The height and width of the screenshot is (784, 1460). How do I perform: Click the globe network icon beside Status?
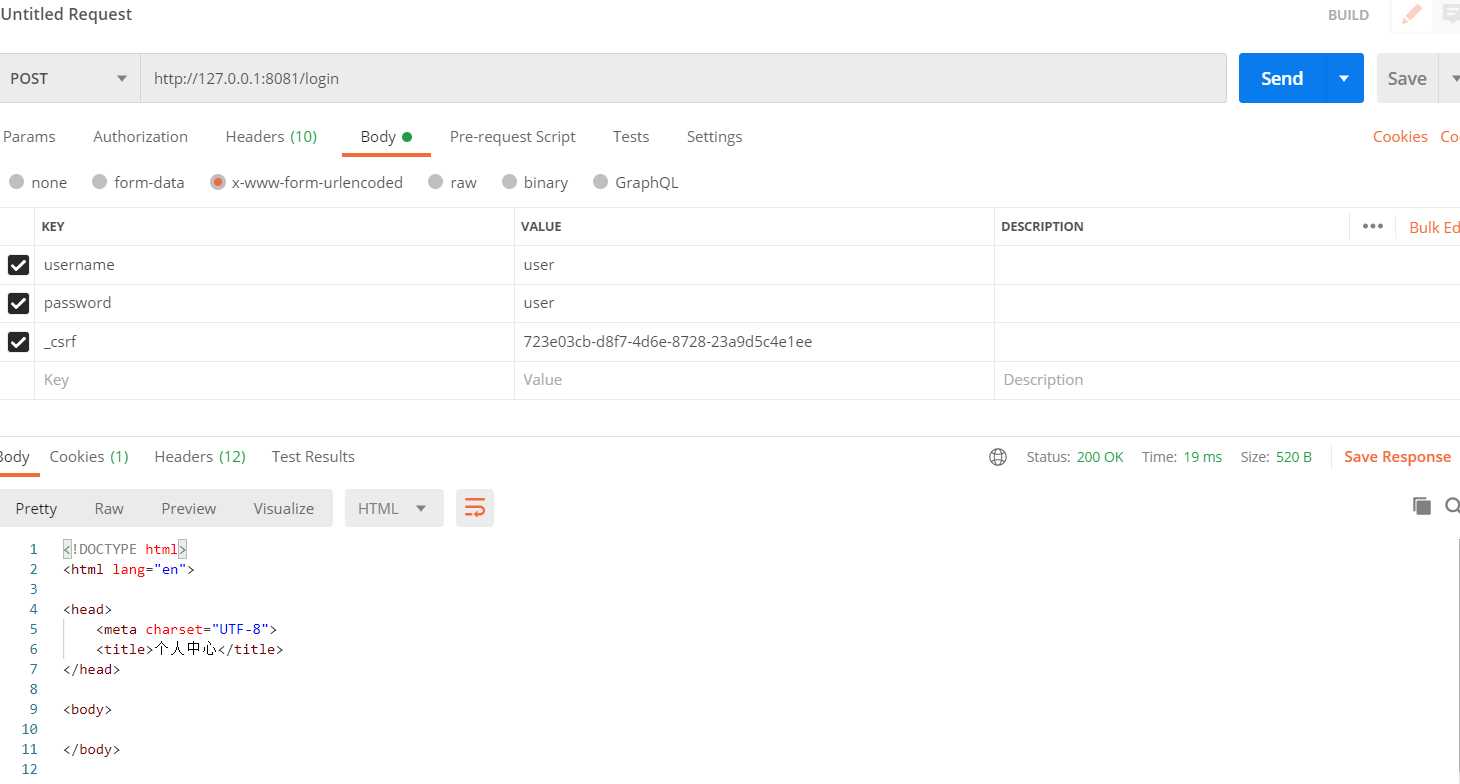997,457
